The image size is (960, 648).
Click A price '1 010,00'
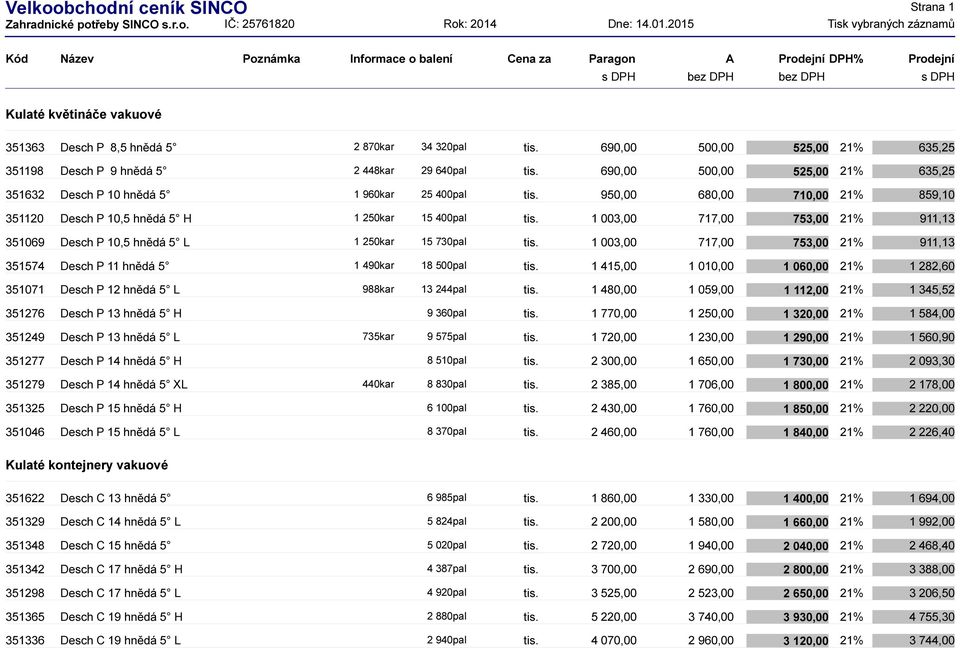pyautogui.click(x=711, y=266)
